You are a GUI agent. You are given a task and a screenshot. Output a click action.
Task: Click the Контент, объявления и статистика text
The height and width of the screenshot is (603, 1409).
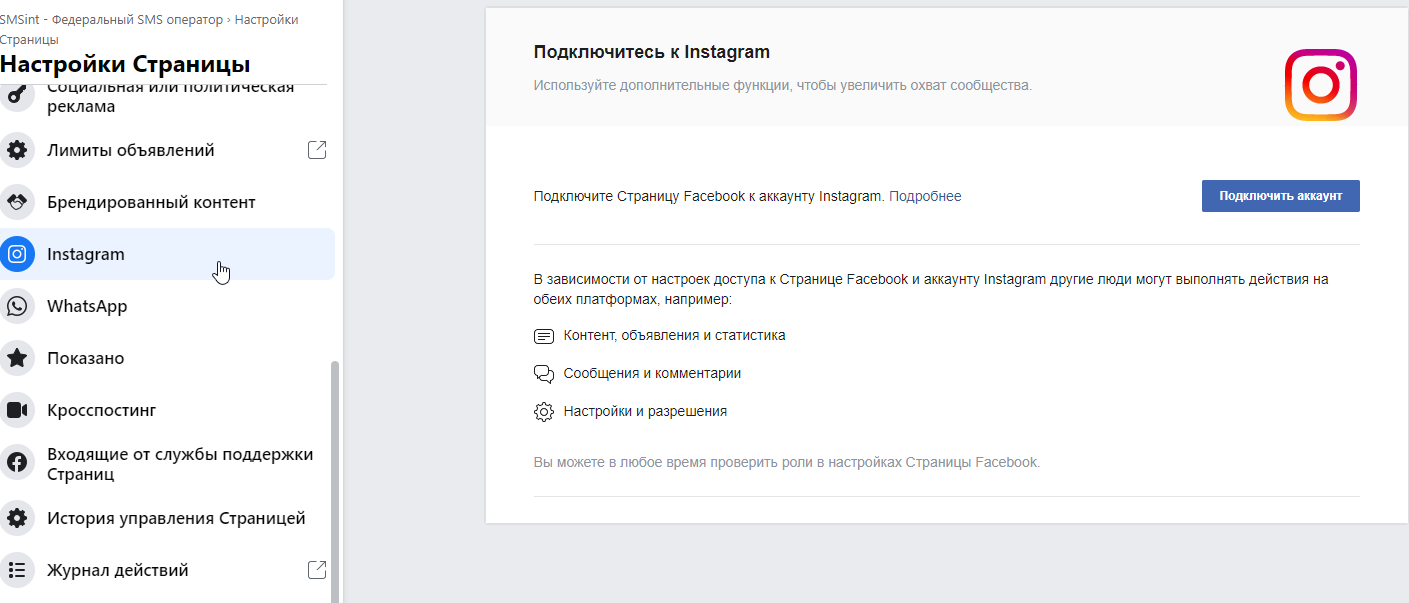click(x=674, y=336)
